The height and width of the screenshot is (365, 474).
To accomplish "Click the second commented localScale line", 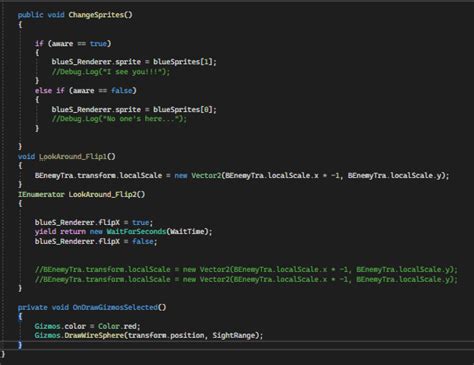I will coord(246,279).
